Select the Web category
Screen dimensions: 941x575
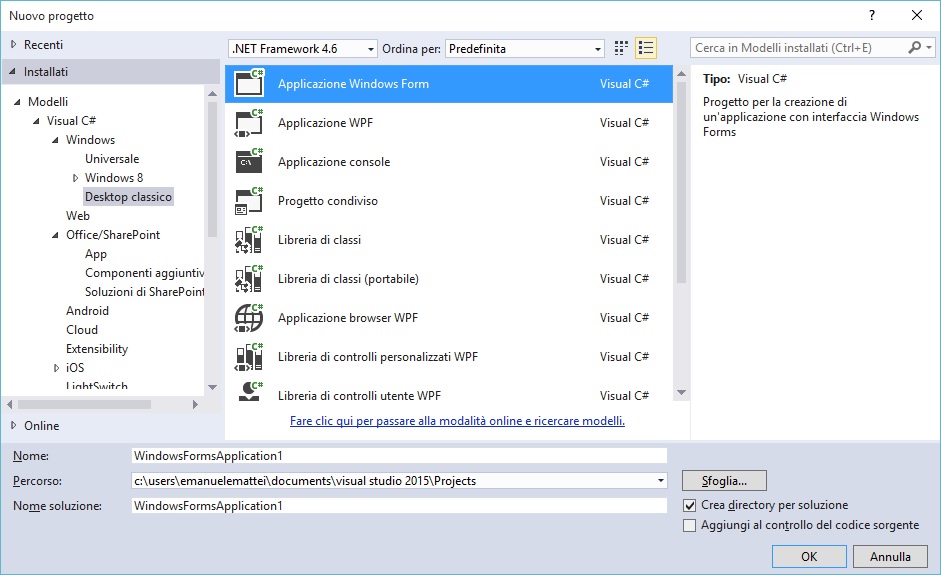coord(77,215)
